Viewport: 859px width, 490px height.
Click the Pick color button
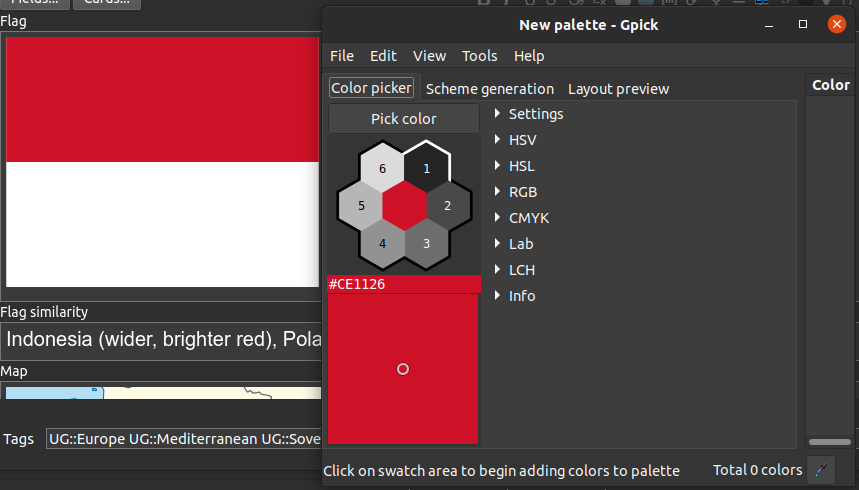pos(404,118)
